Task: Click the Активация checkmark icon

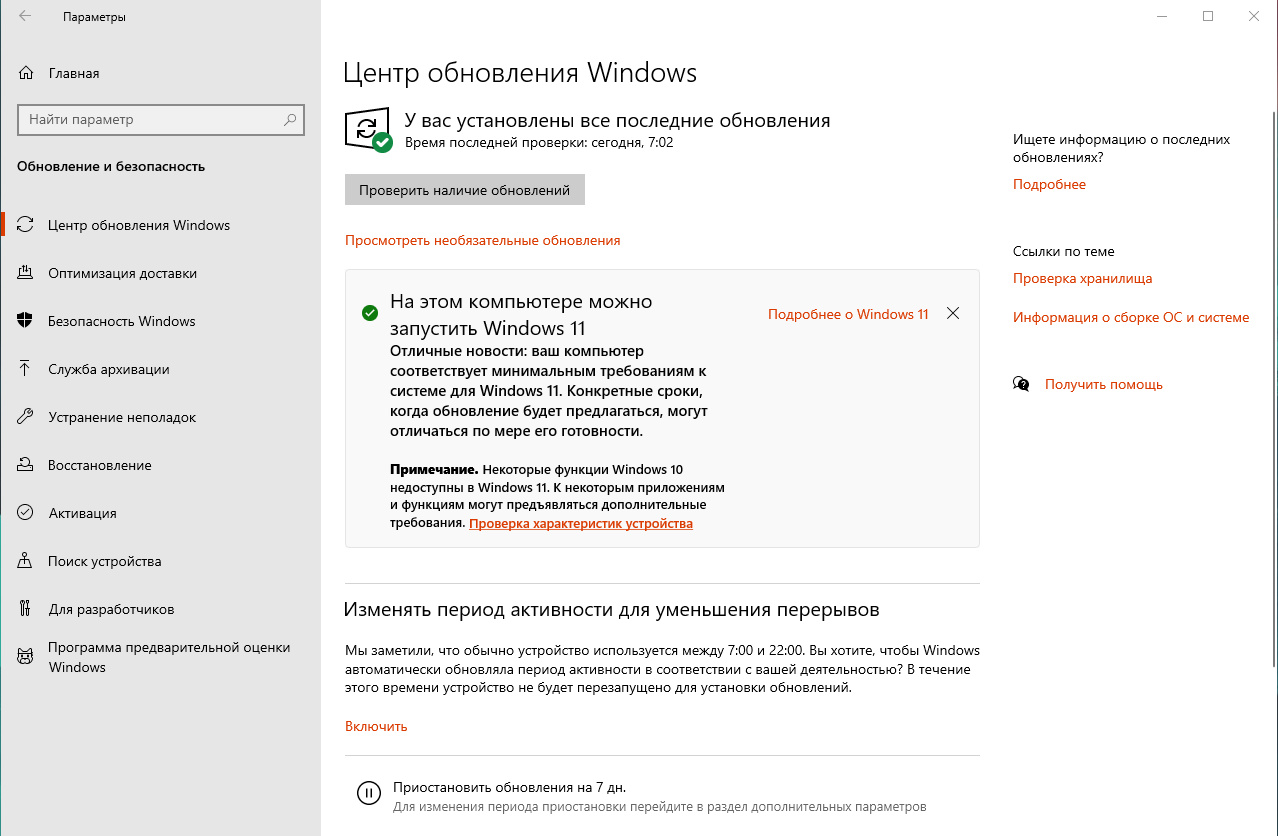Action: pos(26,513)
